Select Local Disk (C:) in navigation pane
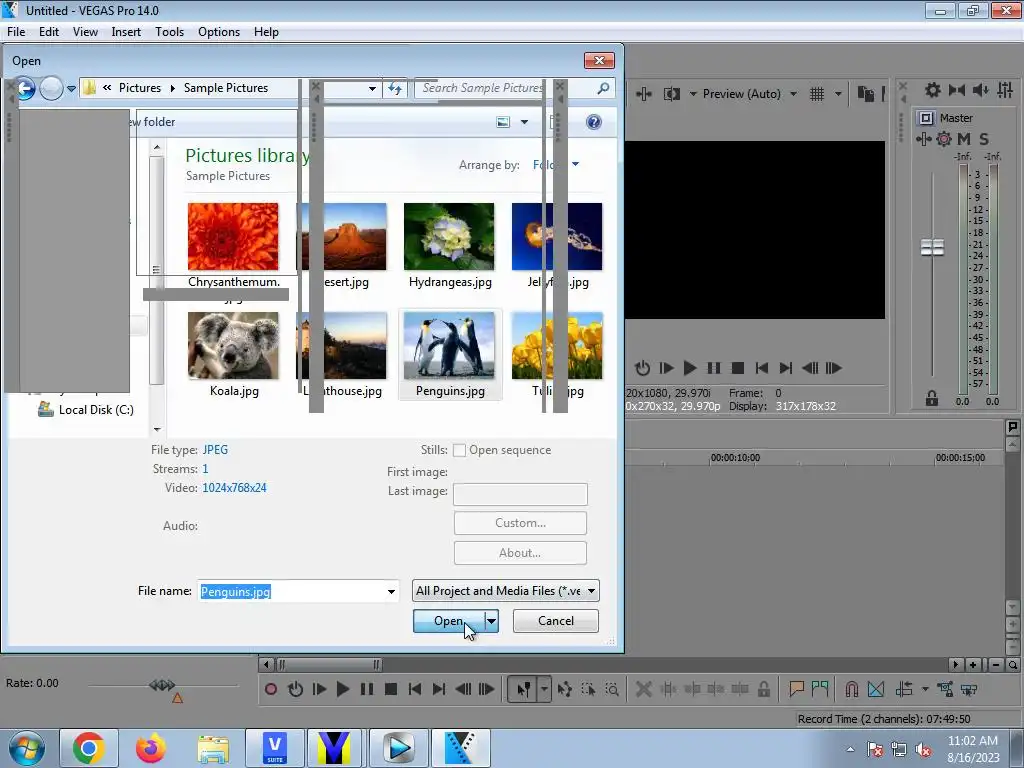The height and width of the screenshot is (768, 1024). [x=86, y=410]
